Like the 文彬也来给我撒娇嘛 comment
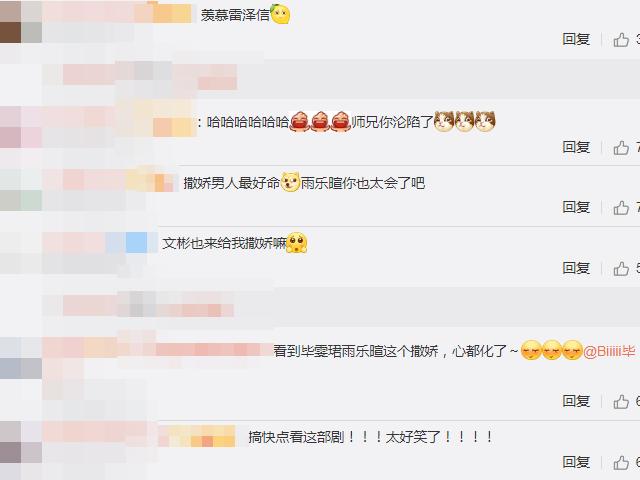The image size is (640, 480). tap(621, 269)
